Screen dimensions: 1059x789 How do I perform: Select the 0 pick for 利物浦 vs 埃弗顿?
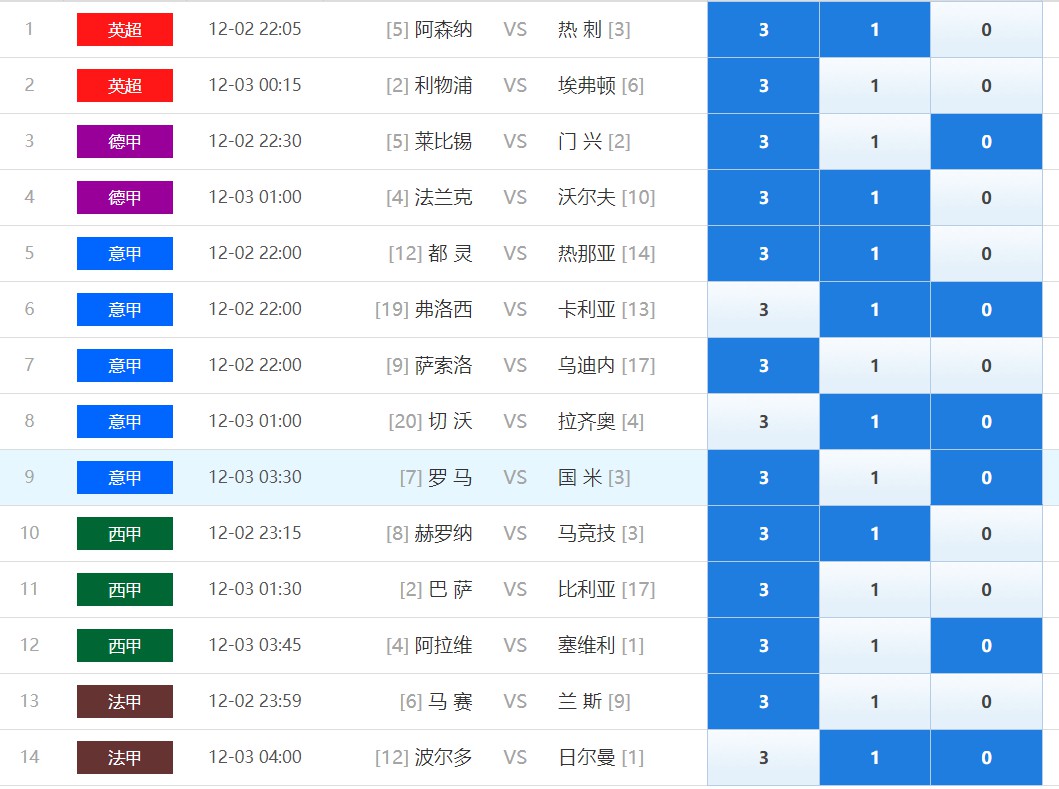click(x=986, y=85)
